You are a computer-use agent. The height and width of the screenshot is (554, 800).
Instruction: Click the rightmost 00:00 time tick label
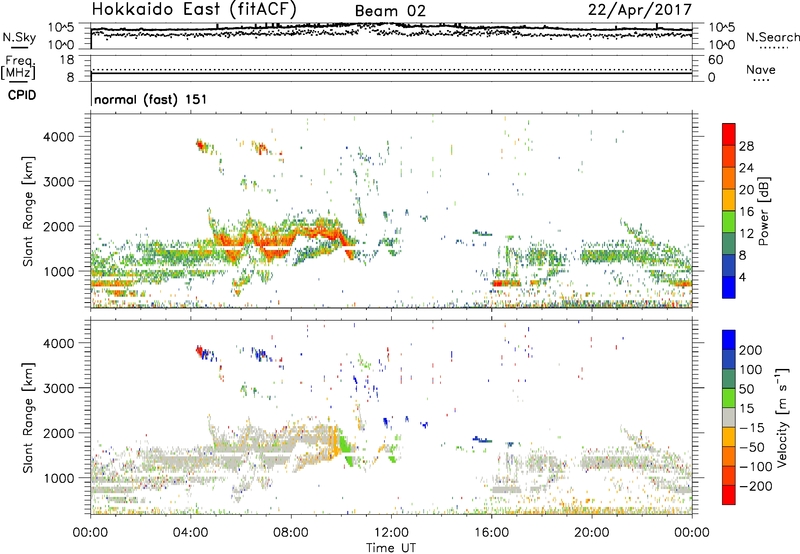click(692, 533)
